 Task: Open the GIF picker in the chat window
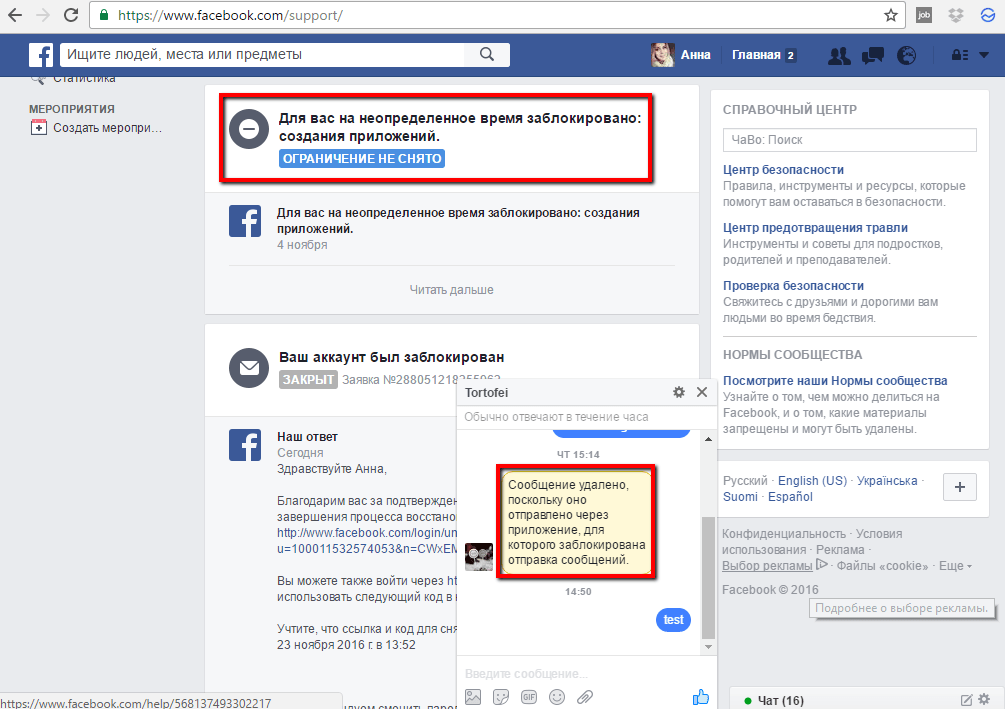(x=528, y=697)
